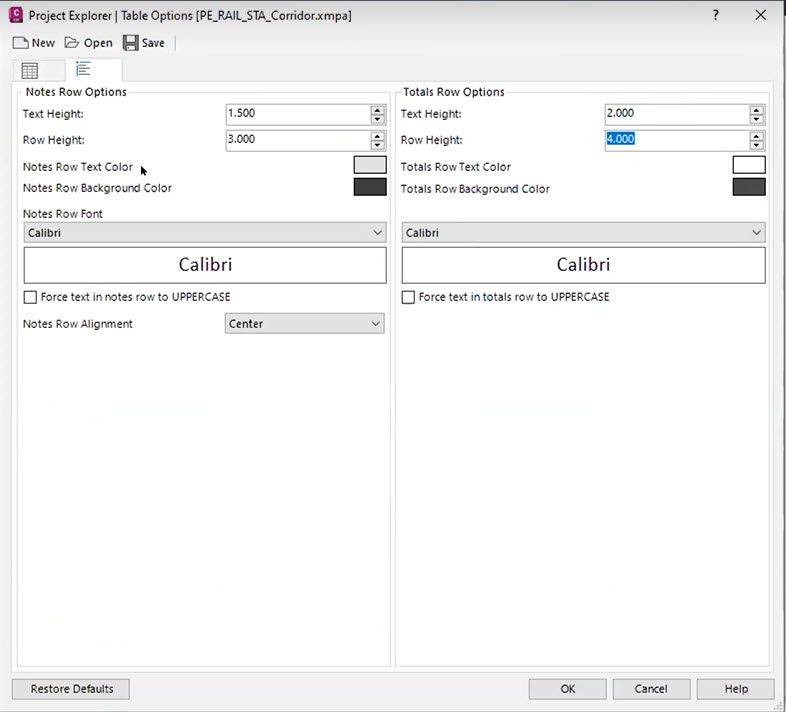The image size is (786, 712).
Task: Increase Totals Row Text Height with up arrow
Action: pos(756,110)
